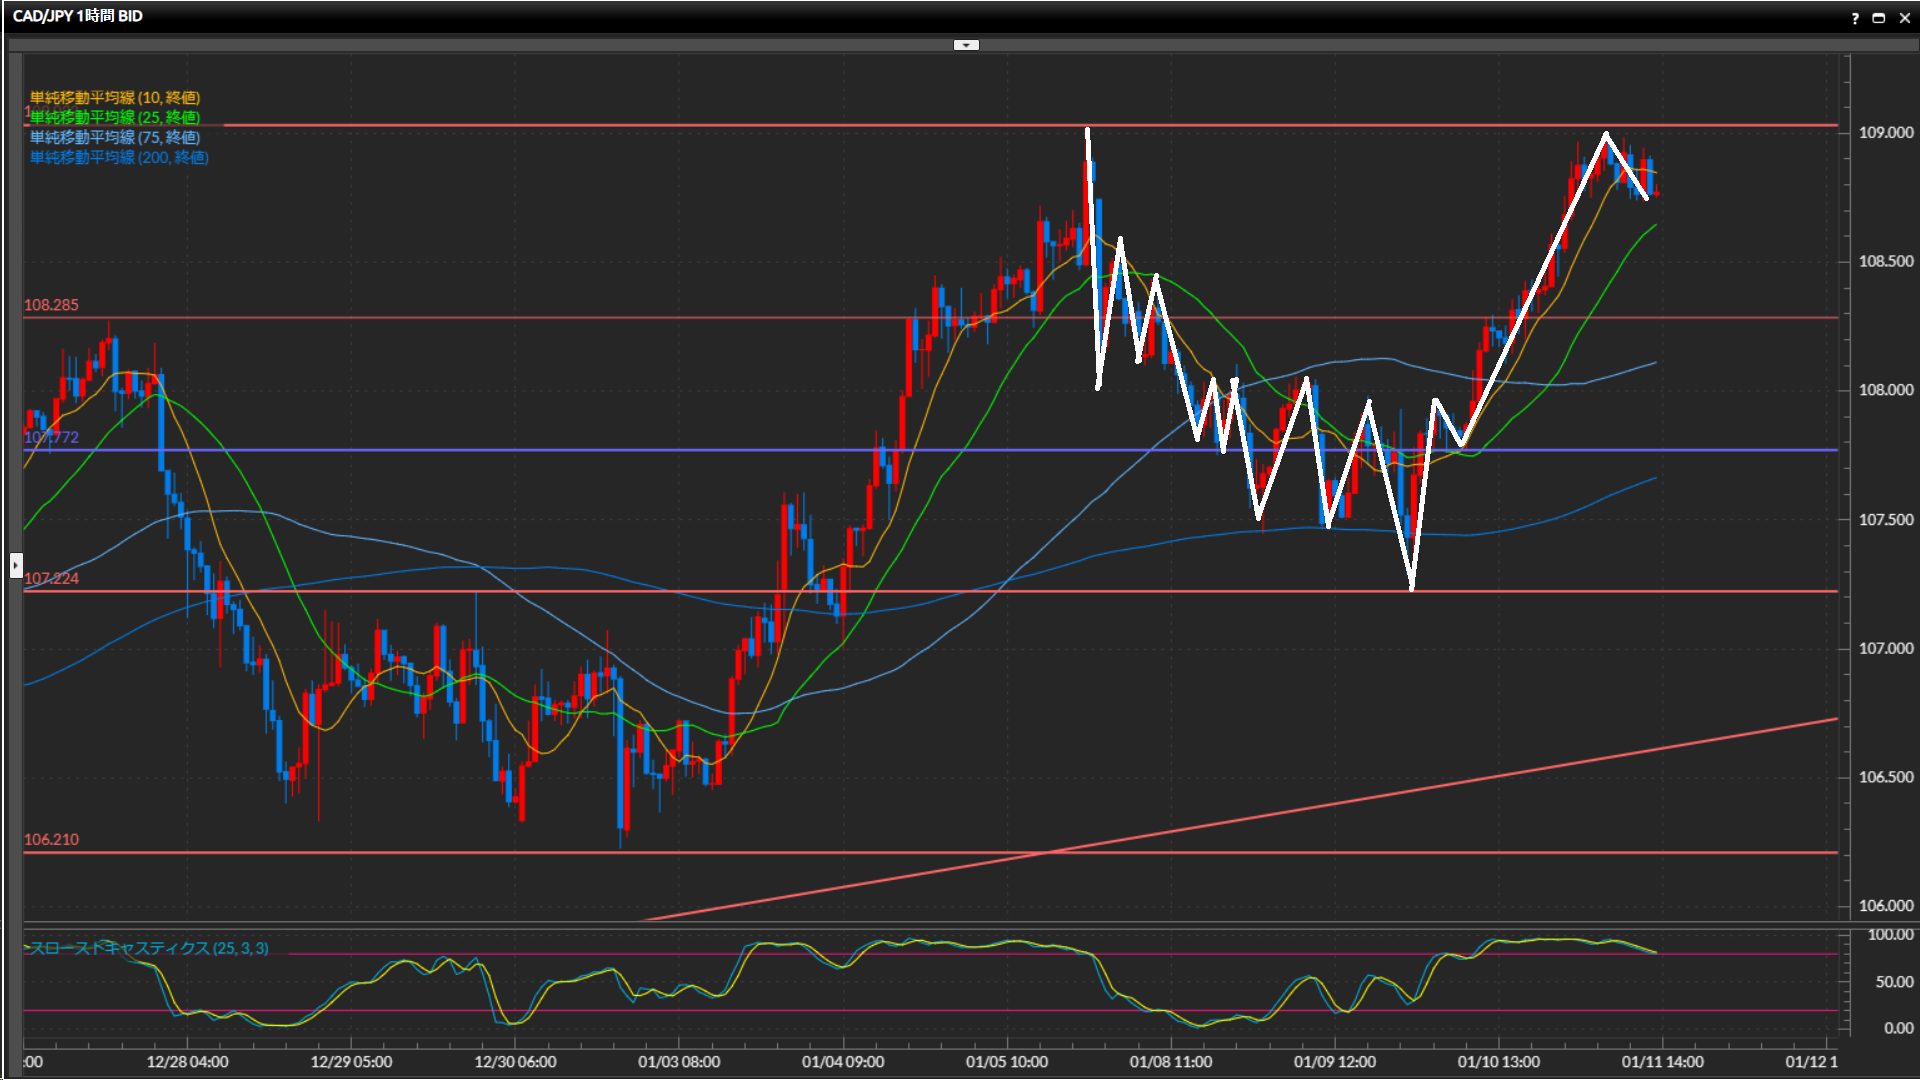This screenshot has width=1920, height=1080.
Task: Close the CAD/JPY chart window
Action: coord(1903,18)
